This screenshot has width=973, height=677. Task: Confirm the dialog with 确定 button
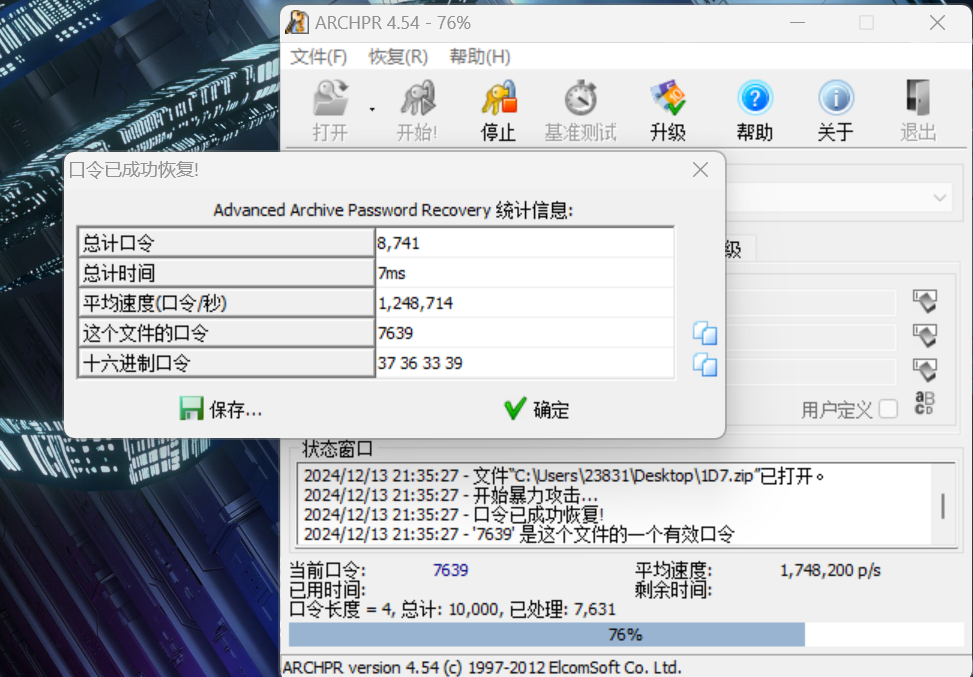click(x=536, y=410)
